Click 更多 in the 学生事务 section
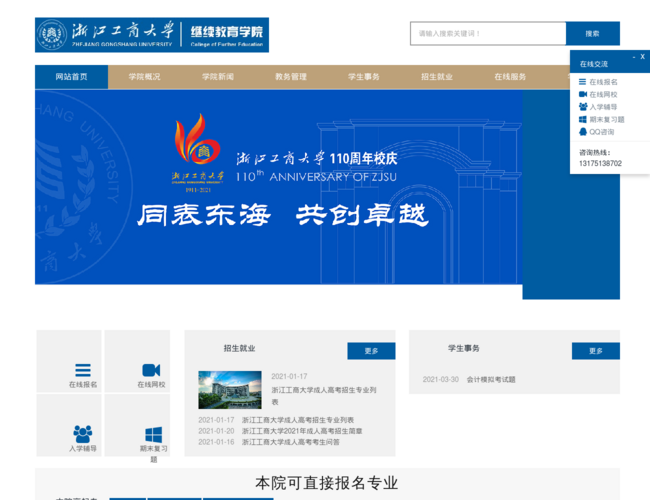The image size is (650, 500). [596, 351]
